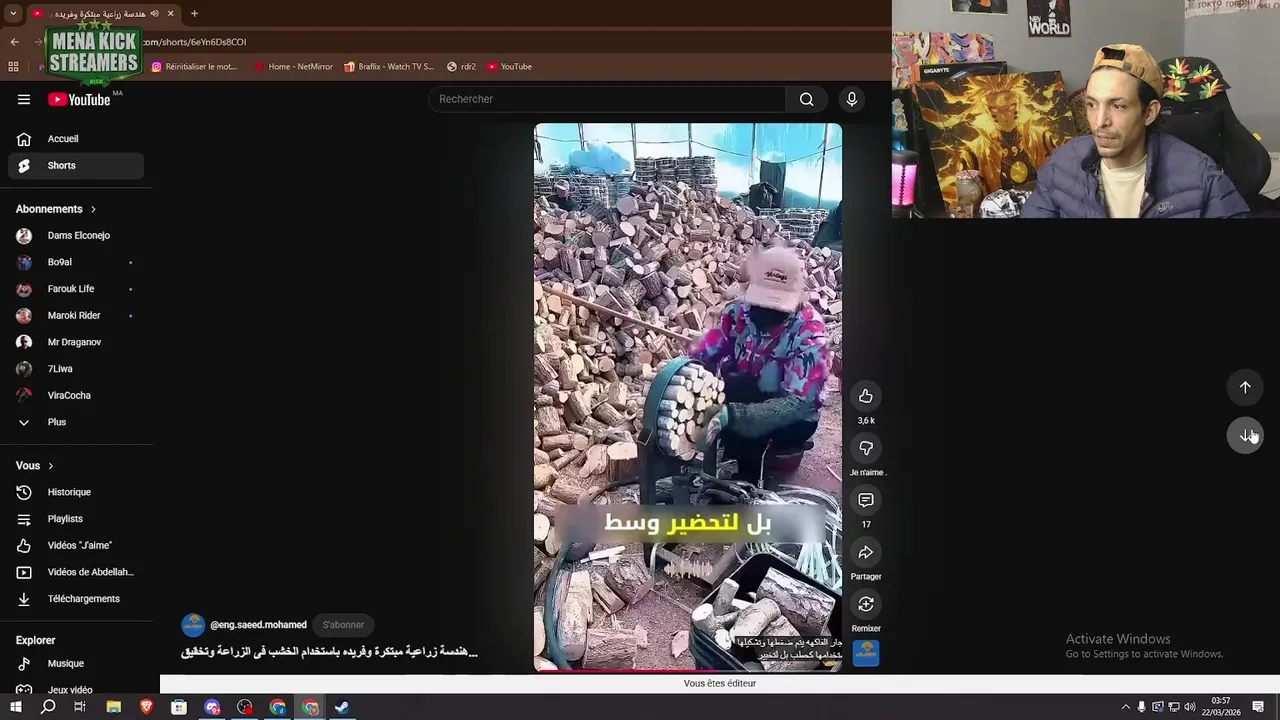
Task: Select Shorts in the sidebar
Action: pos(76,166)
